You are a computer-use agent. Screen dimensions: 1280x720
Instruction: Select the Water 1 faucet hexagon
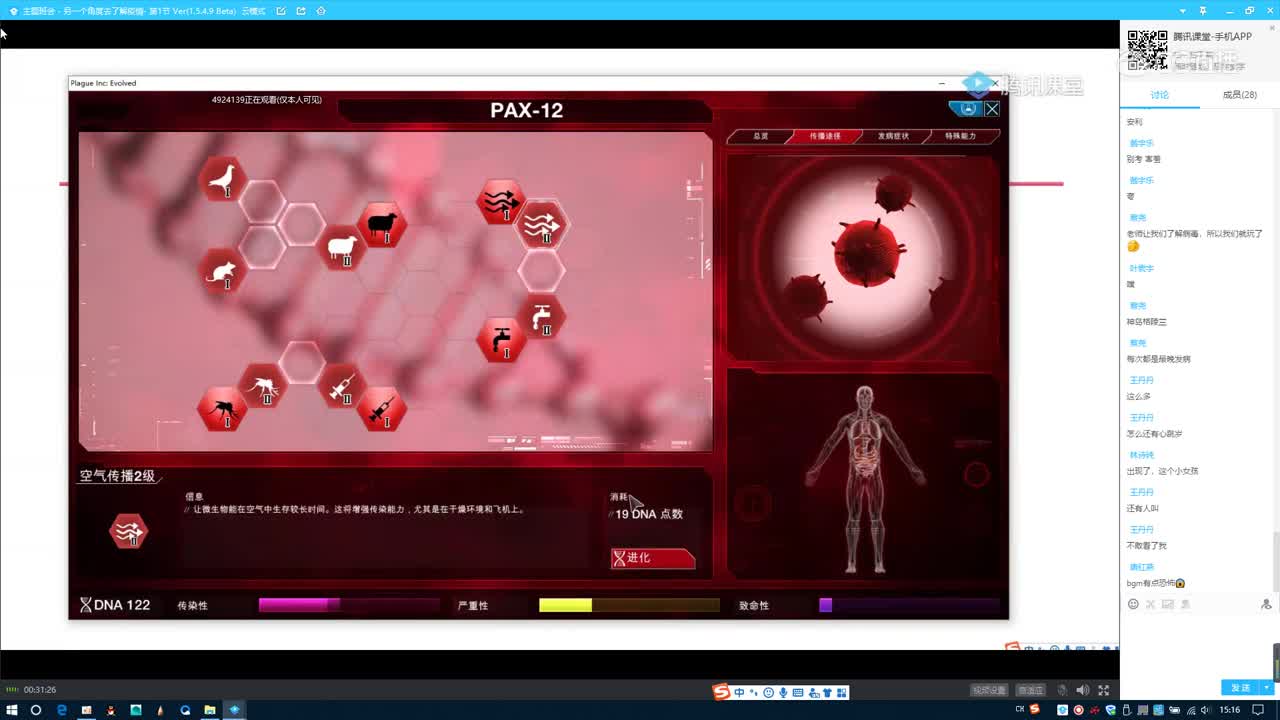[x=501, y=340]
